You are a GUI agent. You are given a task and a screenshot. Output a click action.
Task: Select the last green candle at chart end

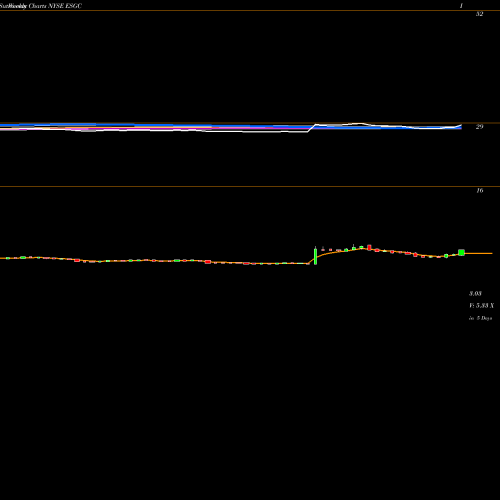pyautogui.click(x=461, y=252)
